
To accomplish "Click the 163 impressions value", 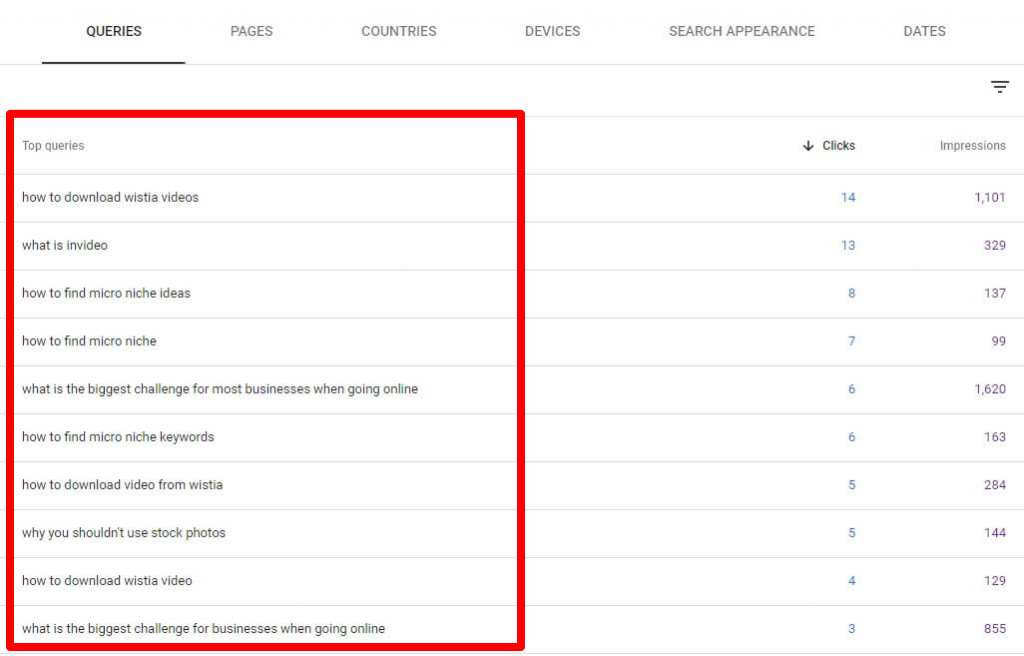I will pyautogui.click(x=995, y=436).
